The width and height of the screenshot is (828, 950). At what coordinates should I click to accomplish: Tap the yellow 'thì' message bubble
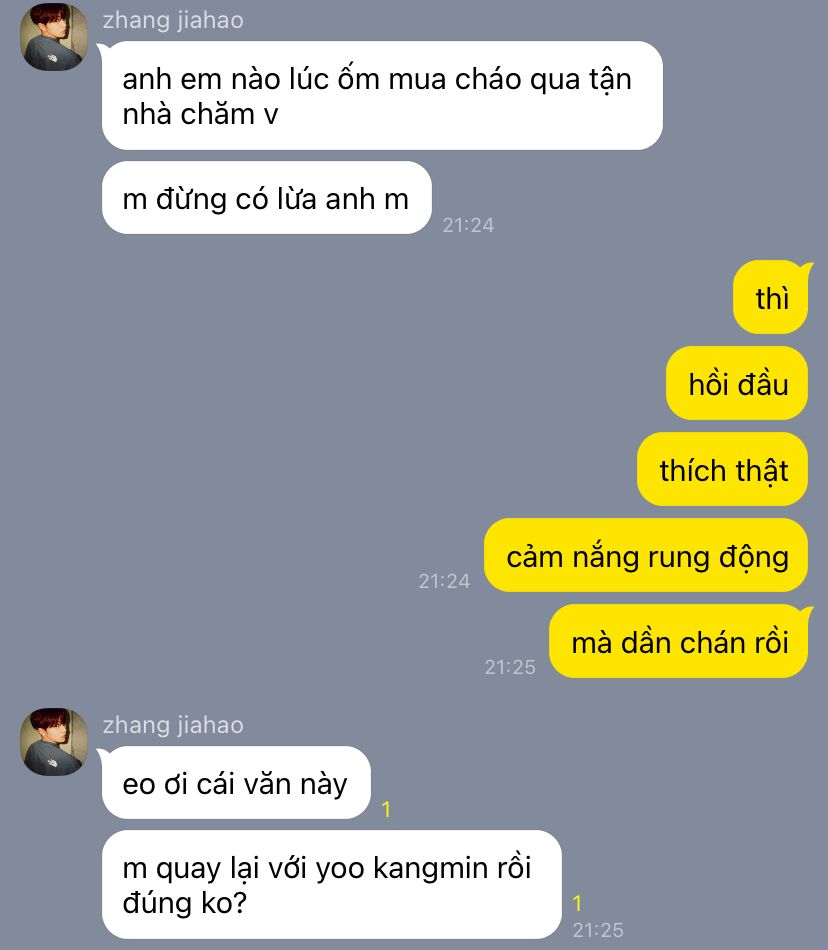[771, 297]
